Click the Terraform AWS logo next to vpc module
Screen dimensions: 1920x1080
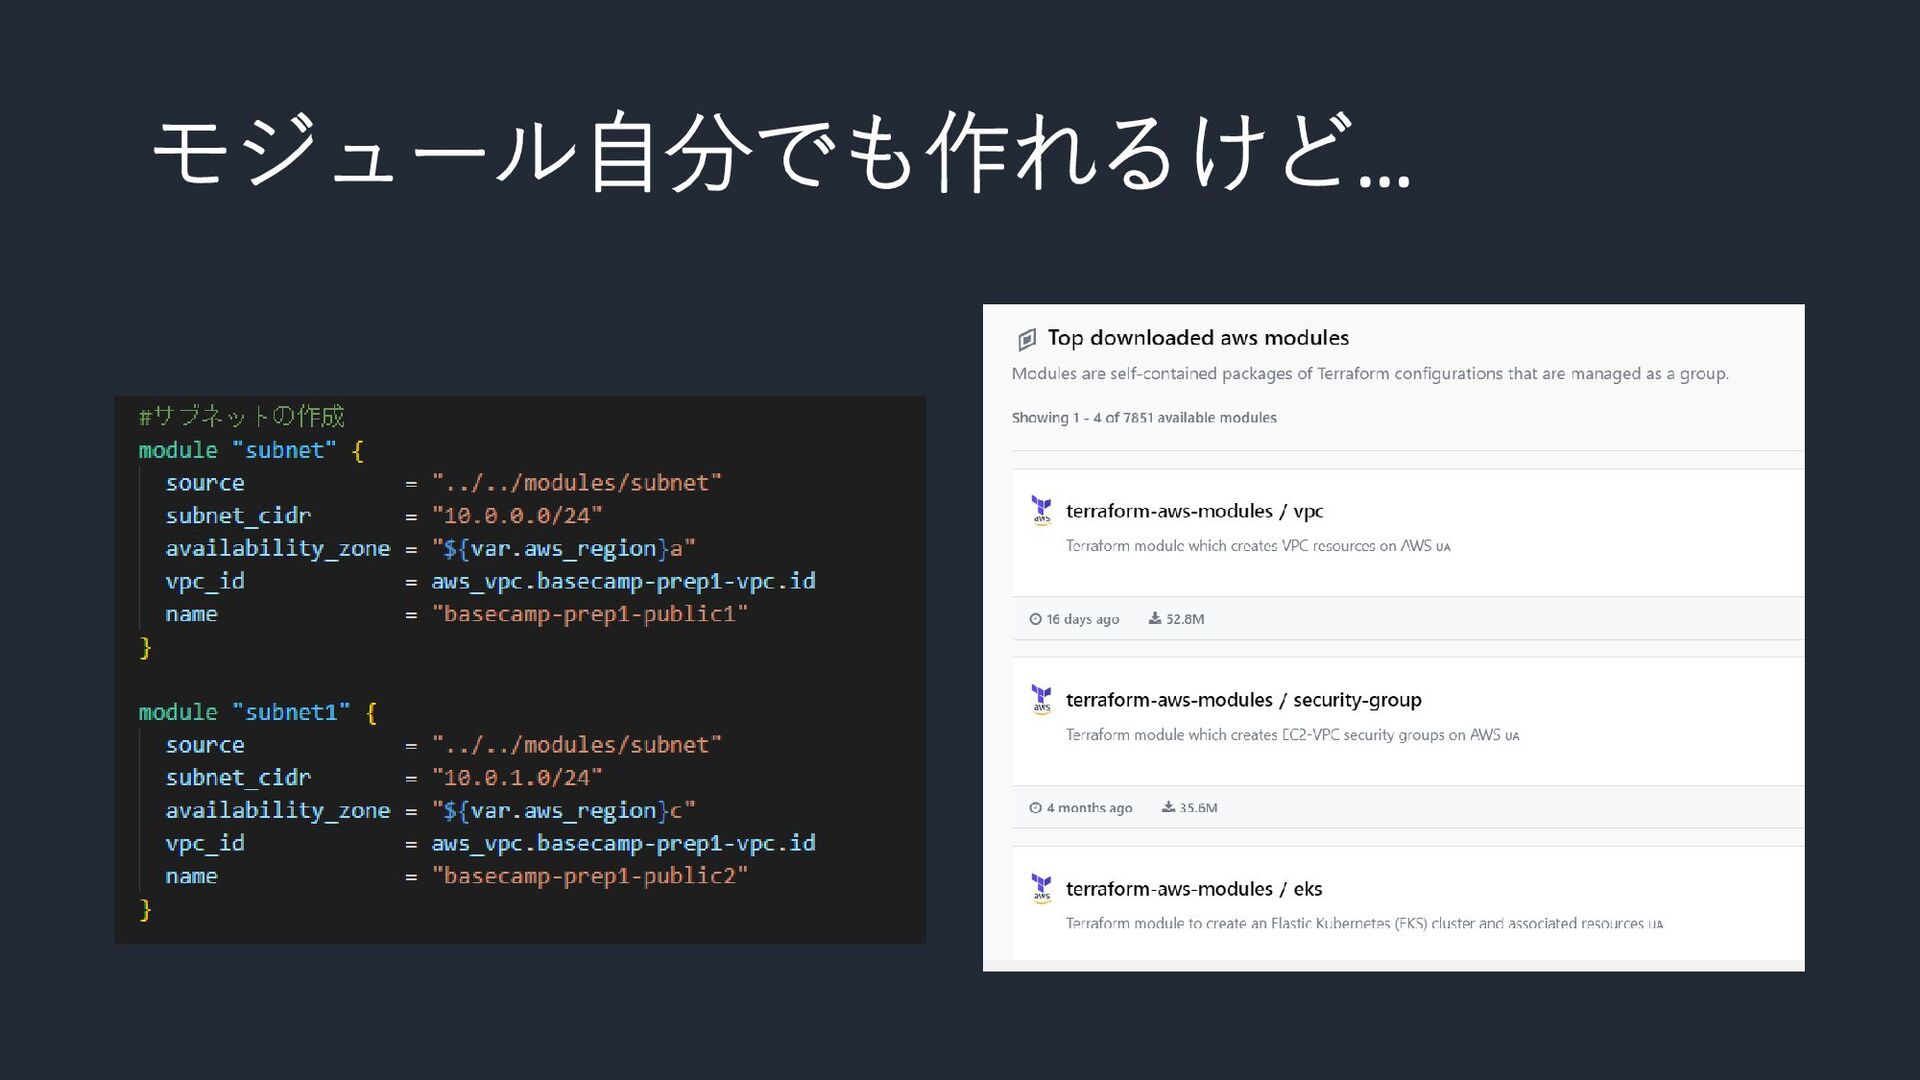tap(1041, 510)
